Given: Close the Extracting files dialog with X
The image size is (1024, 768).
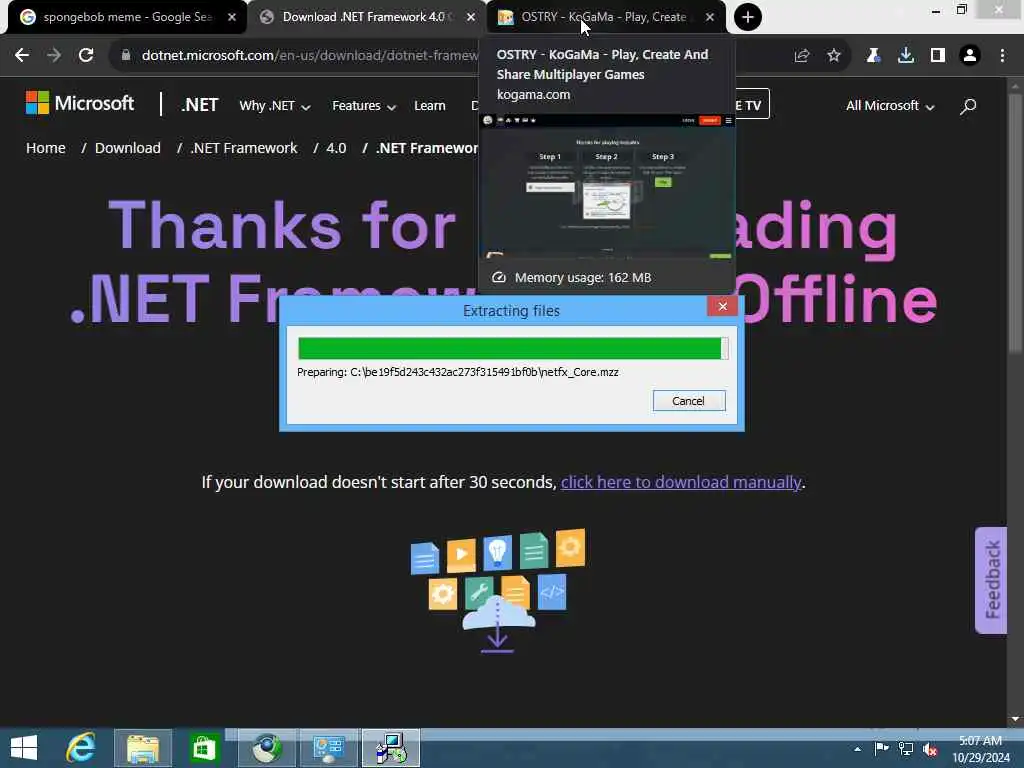Looking at the screenshot, I should tap(722, 306).
